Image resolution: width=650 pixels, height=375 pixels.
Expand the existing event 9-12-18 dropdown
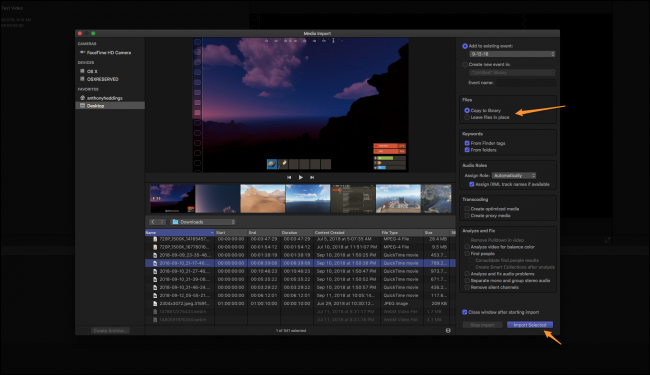pos(512,54)
